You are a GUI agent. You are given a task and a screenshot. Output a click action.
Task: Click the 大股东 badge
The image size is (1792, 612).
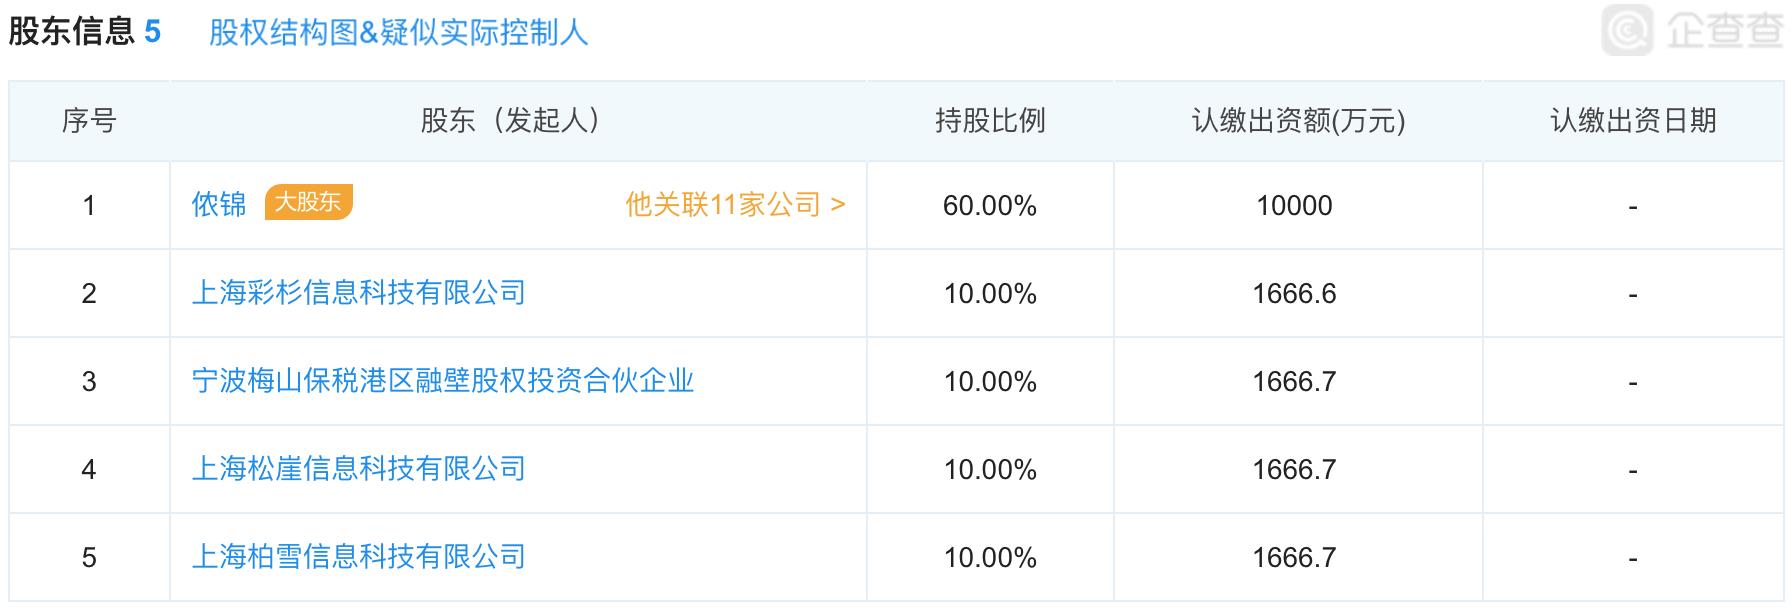[308, 202]
